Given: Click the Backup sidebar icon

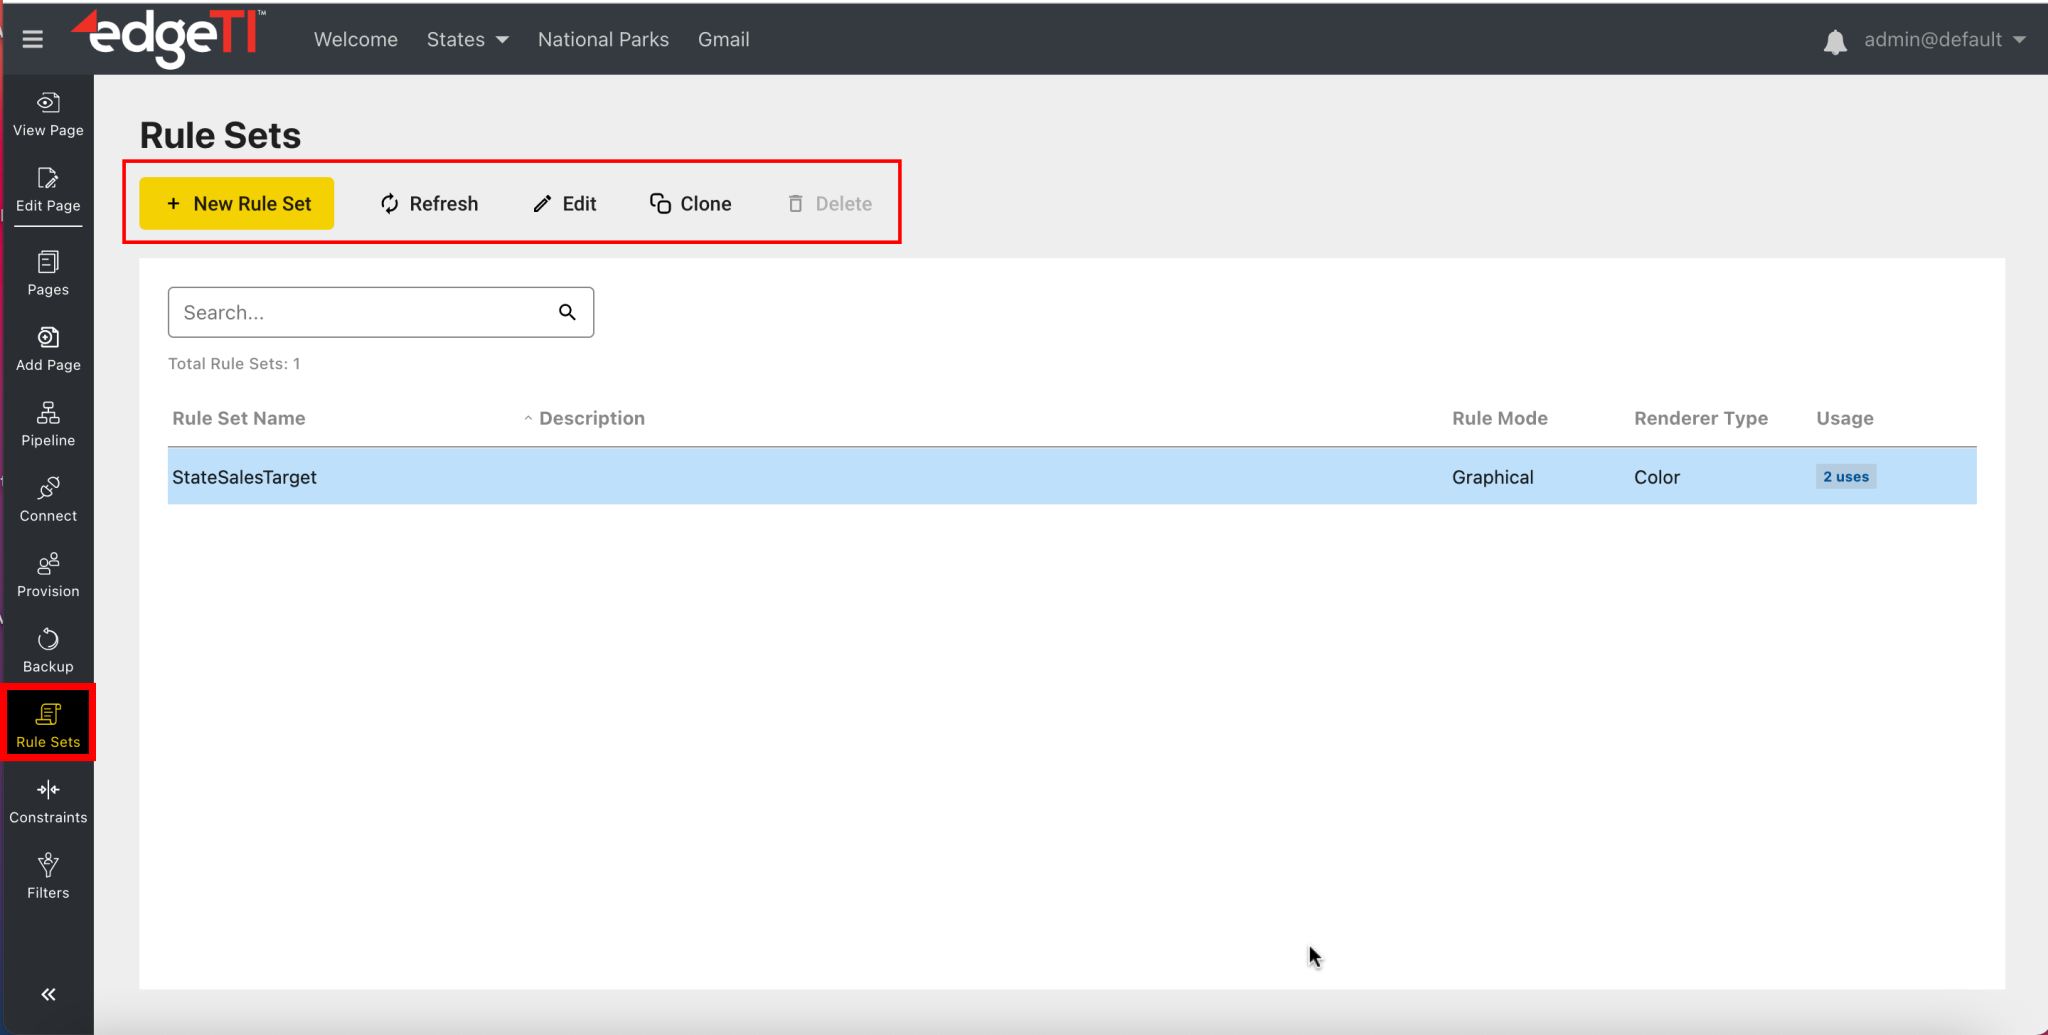Looking at the screenshot, I should pos(47,639).
